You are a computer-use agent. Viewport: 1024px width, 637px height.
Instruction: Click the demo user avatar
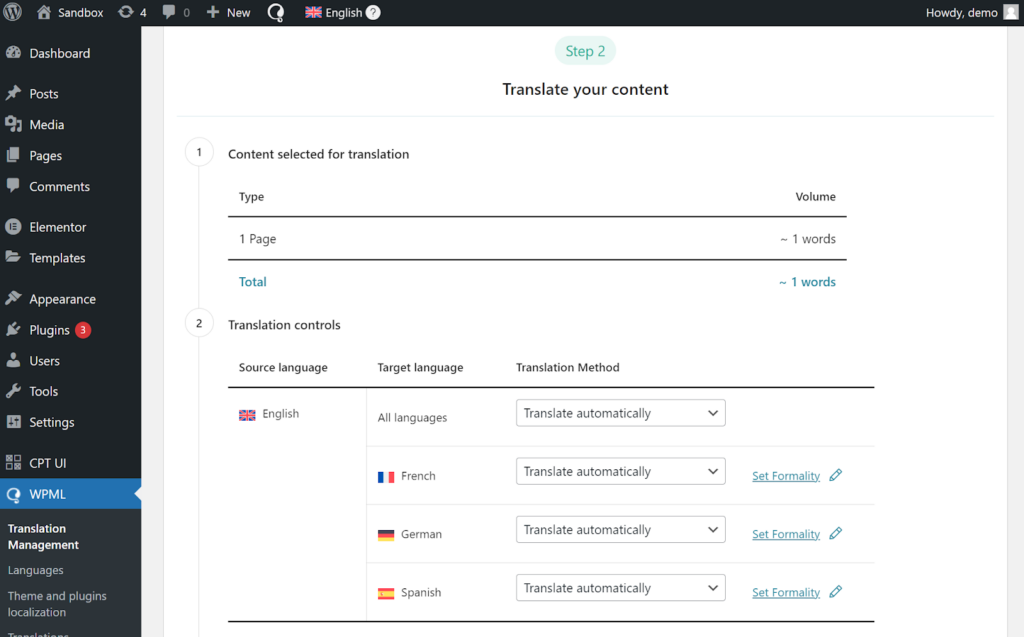[1011, 12]
